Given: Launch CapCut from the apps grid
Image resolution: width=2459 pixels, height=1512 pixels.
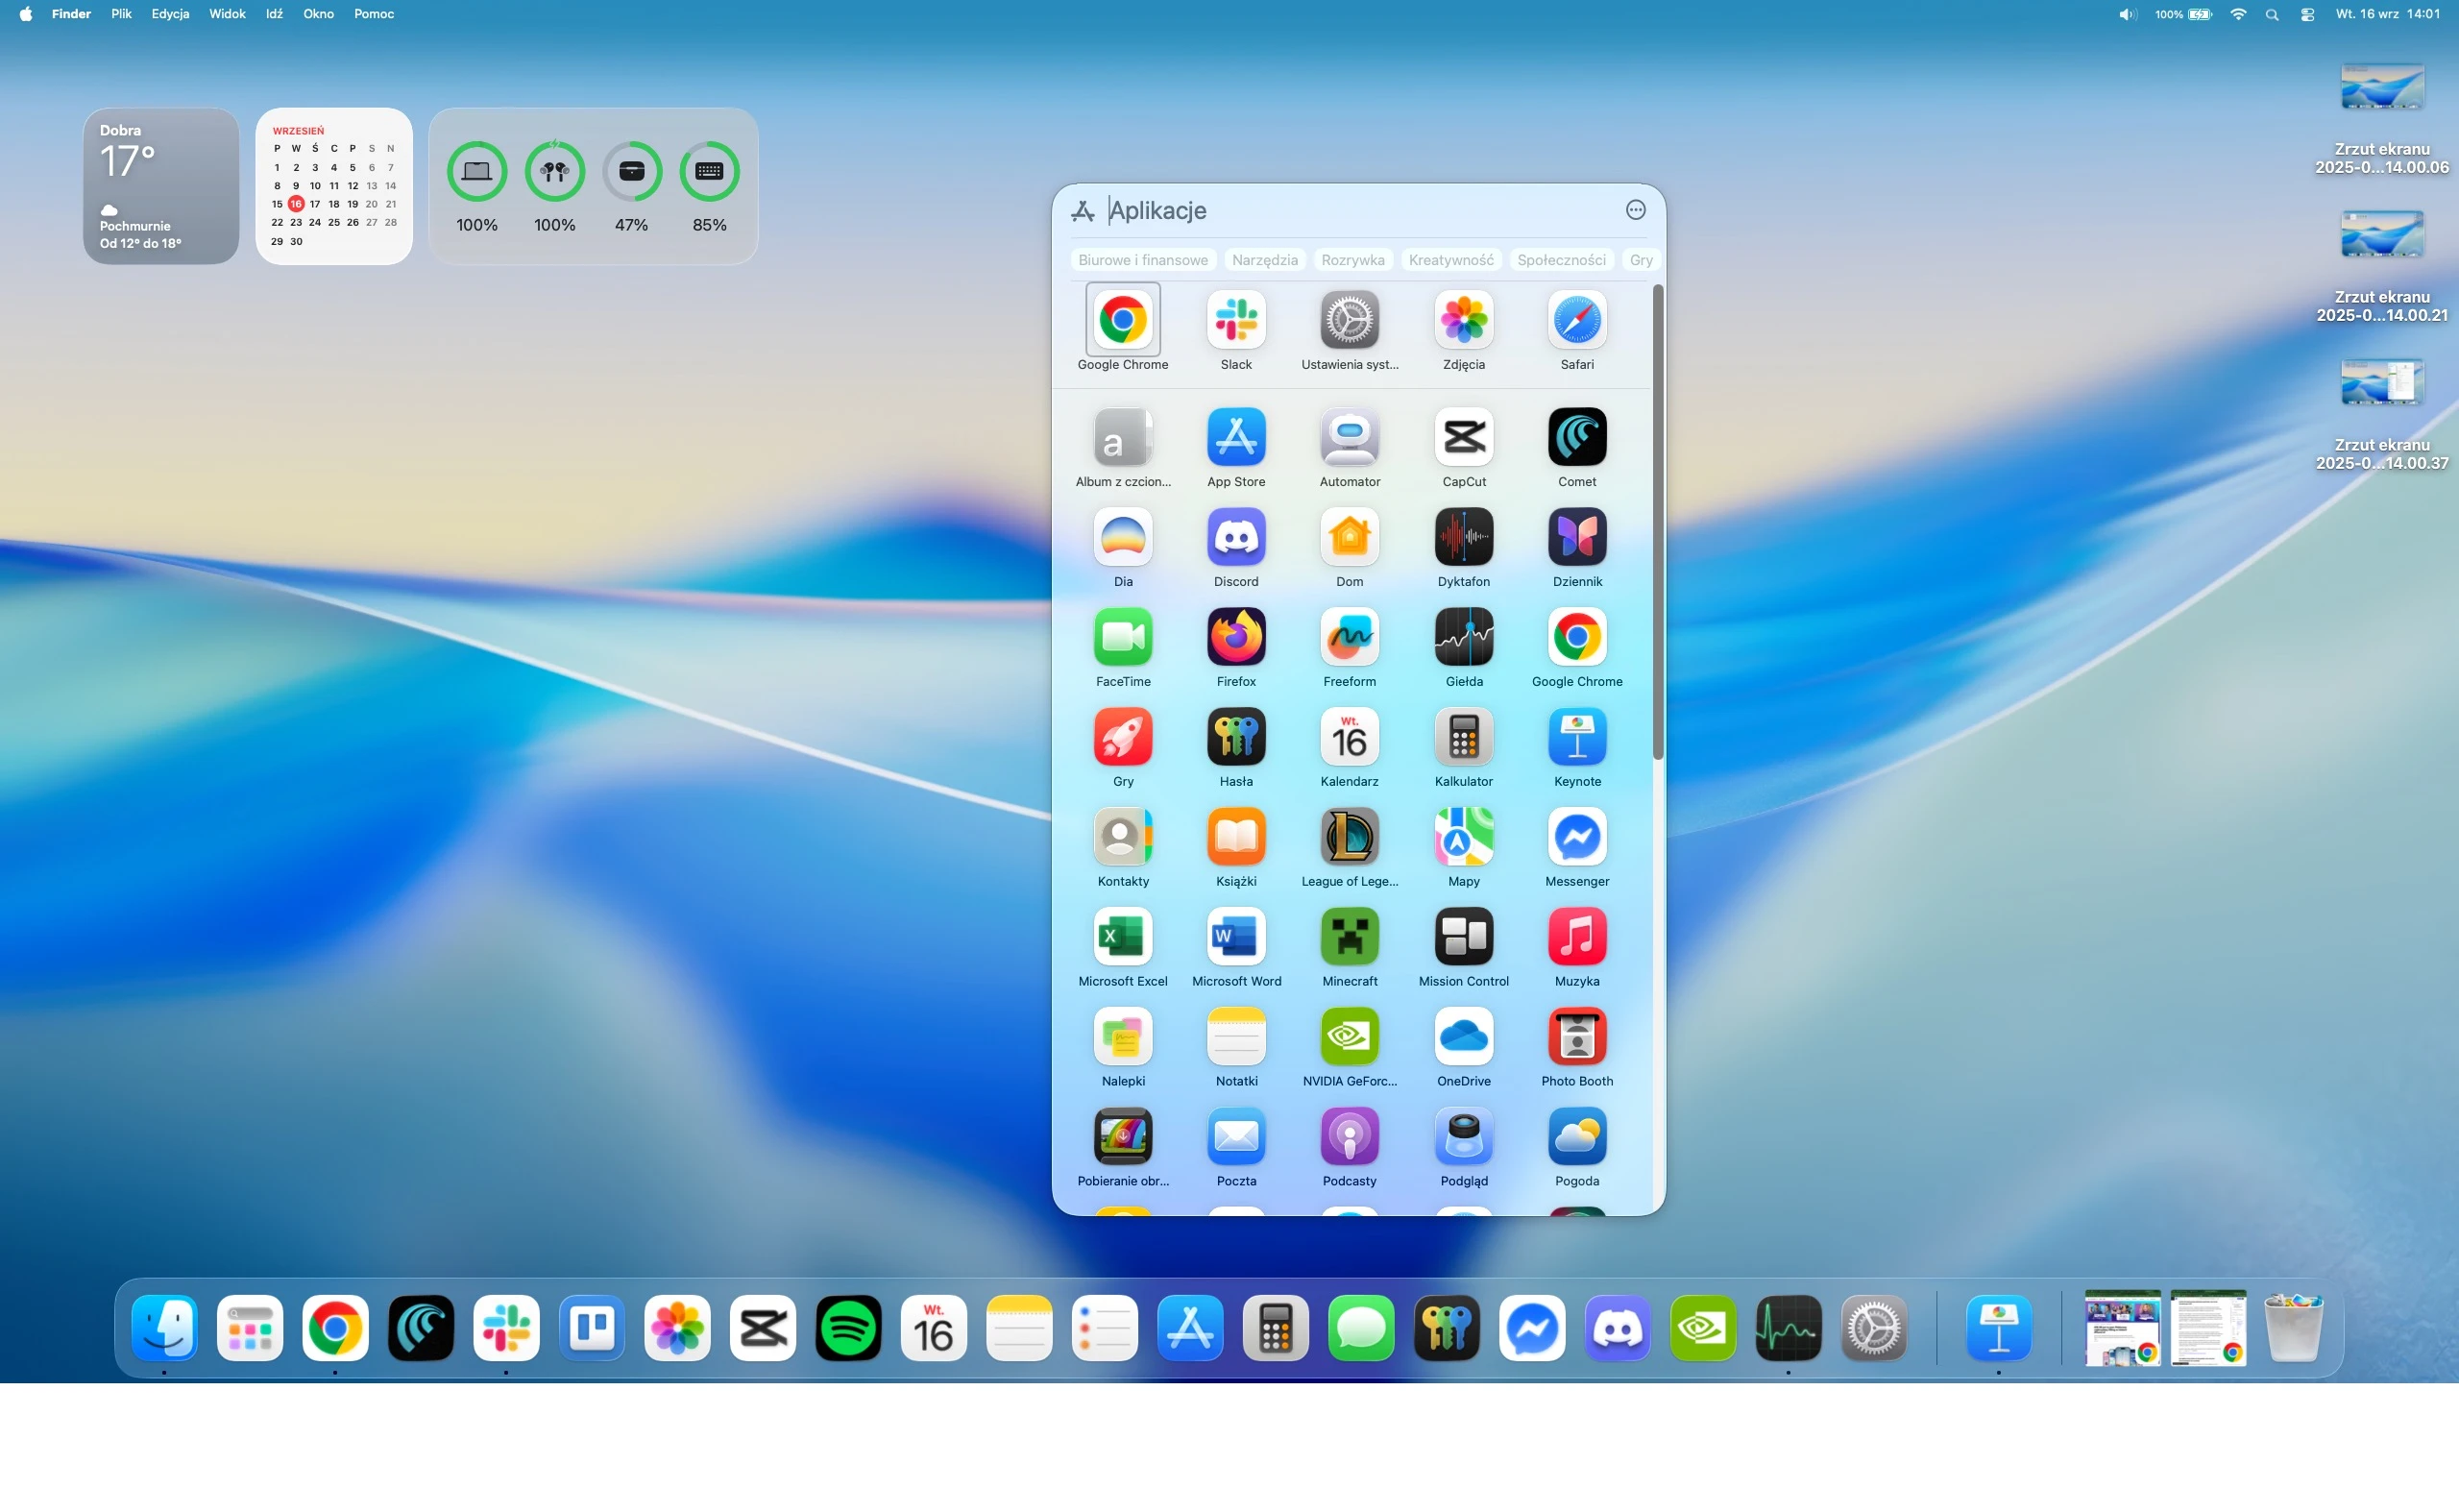Looking at the screenshot, I should tap(1463, 437).
